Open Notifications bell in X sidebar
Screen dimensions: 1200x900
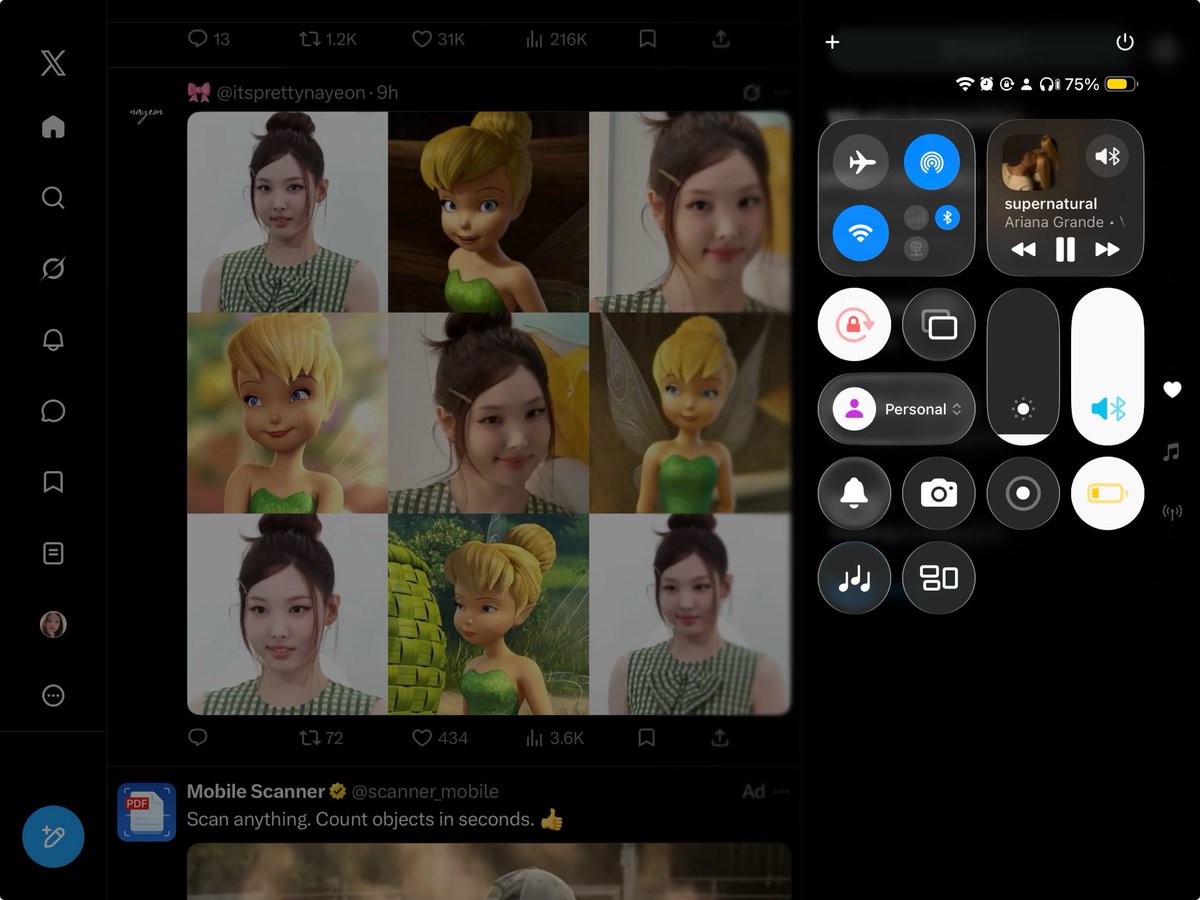tap(53, 340)
